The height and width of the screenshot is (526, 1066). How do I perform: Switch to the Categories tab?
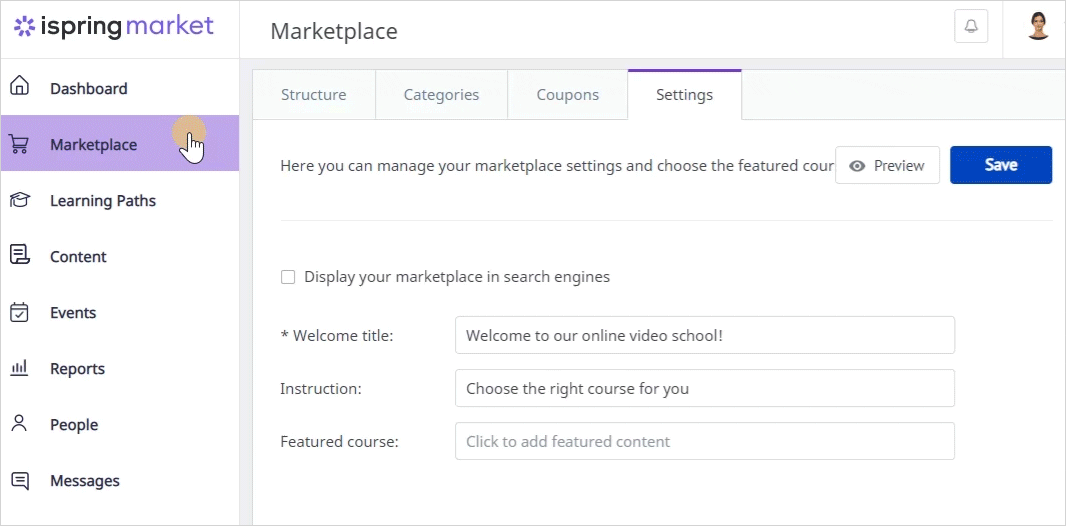(441, 94)
